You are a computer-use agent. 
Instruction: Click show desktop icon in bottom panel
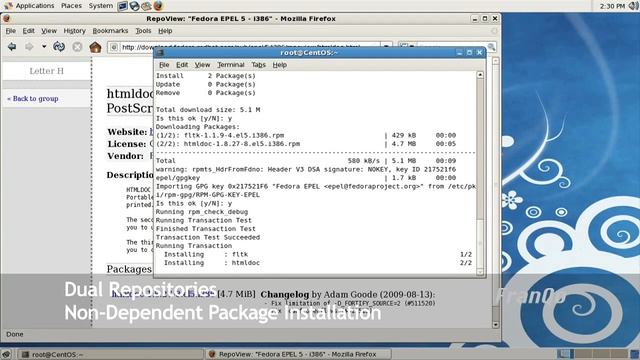pos(7,354)
